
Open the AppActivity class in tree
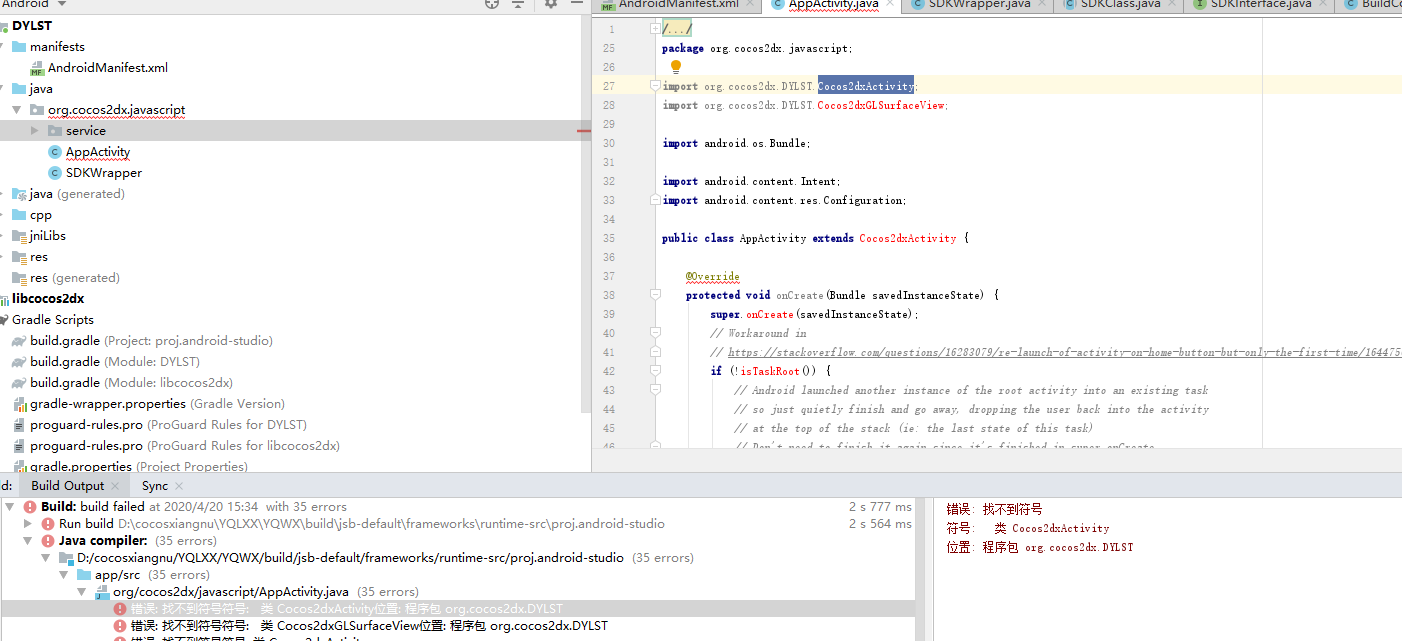pyautogui.click(x=98, y=152)
